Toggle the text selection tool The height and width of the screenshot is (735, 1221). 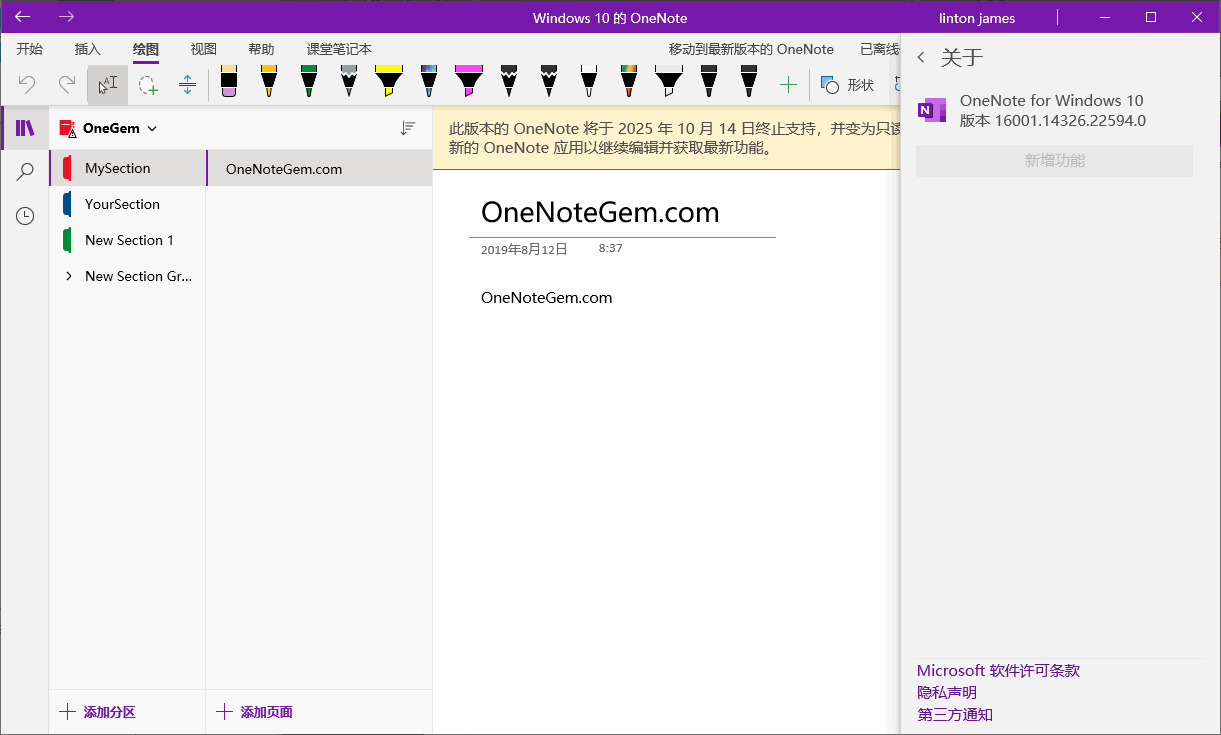click(107, 84)
